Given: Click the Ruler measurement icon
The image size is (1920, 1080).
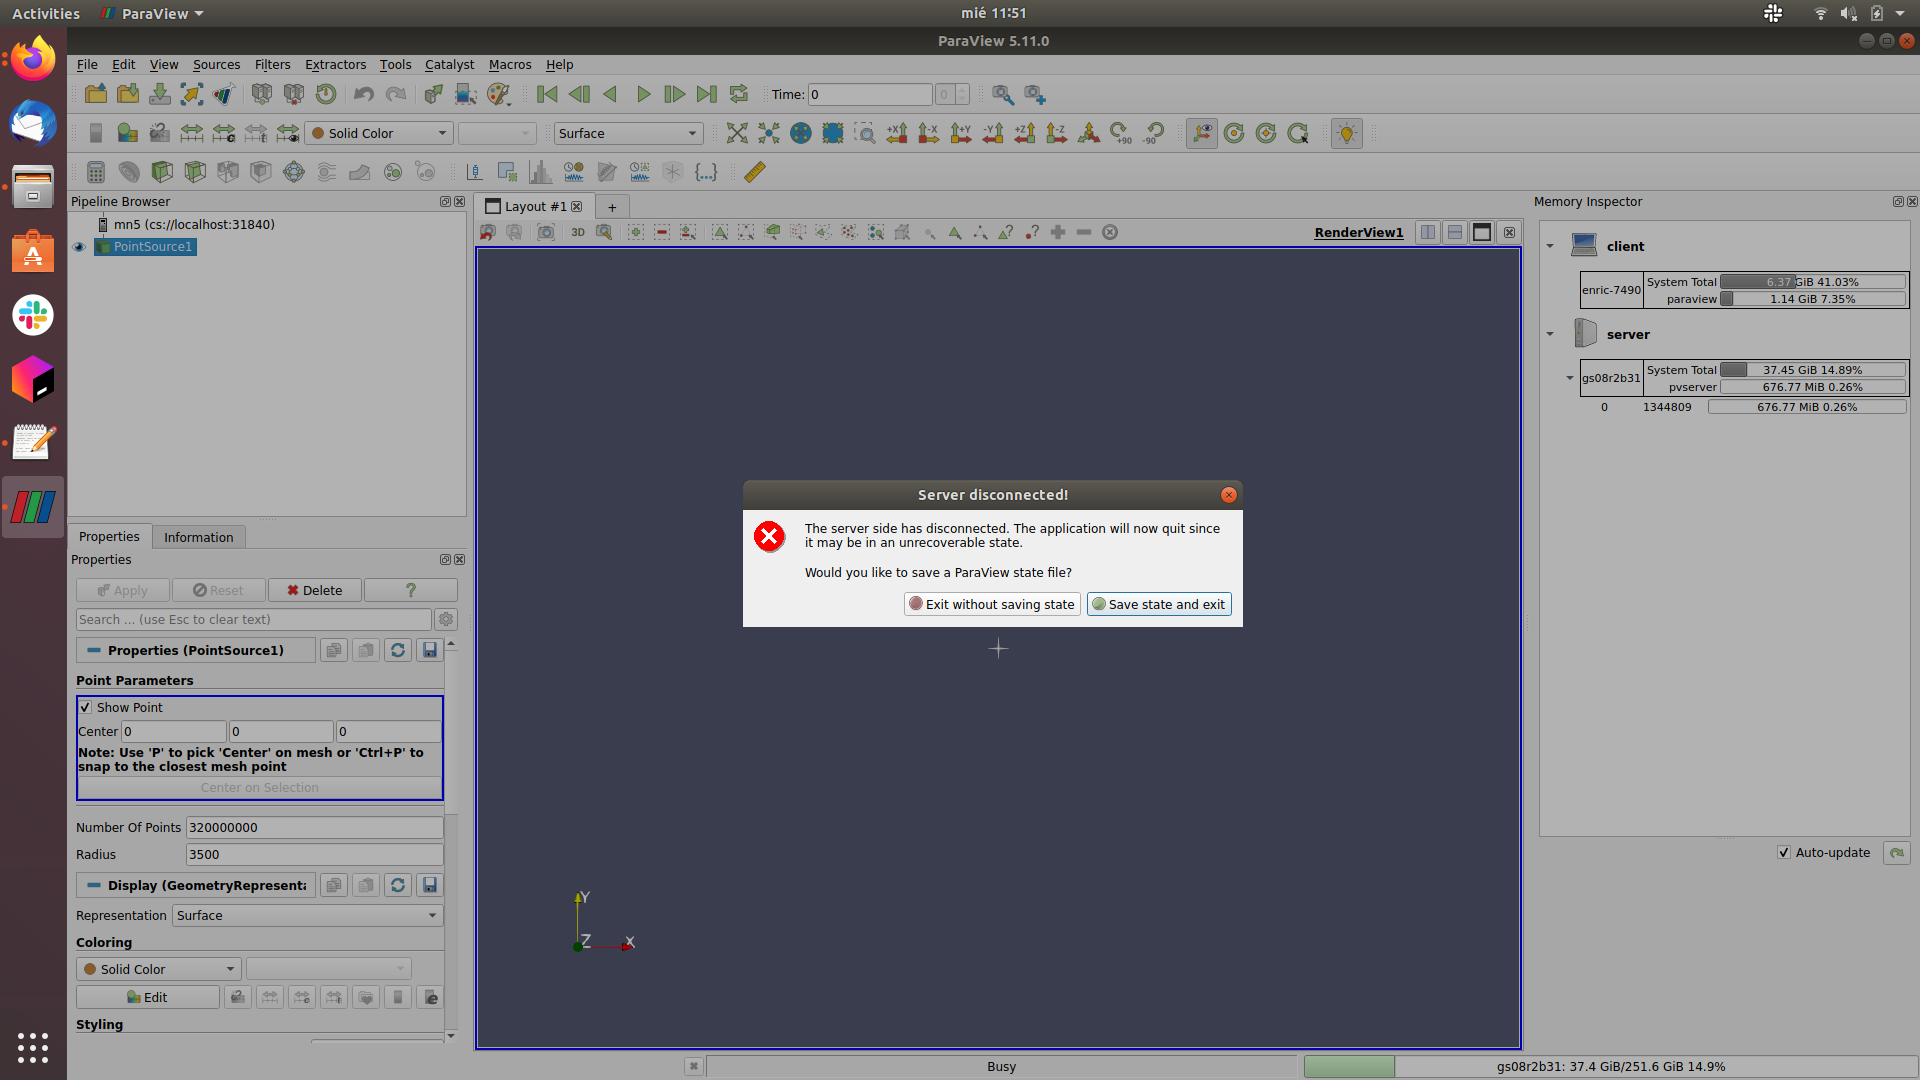Looking at the screenshot, I should pyautogui.click(x=755, y=172).
